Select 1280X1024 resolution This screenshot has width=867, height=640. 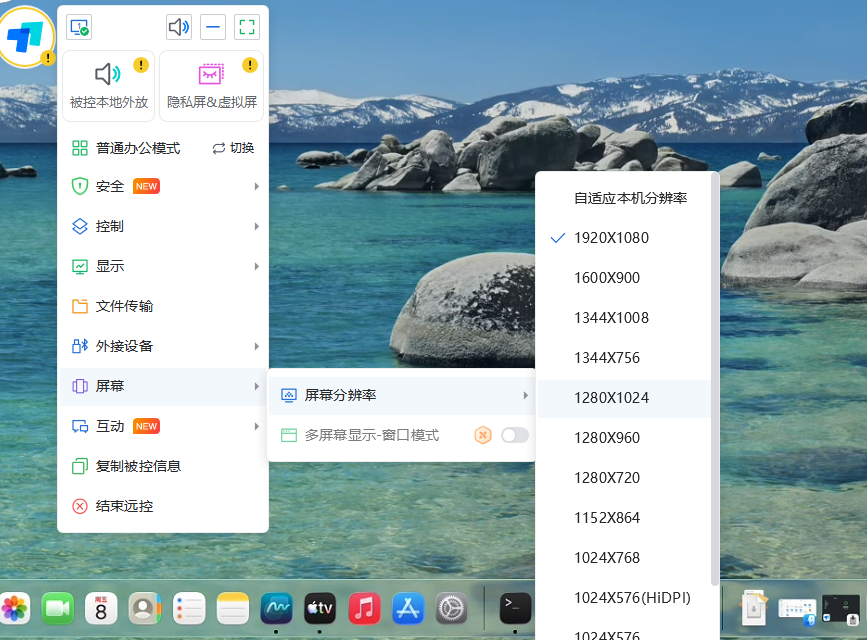click(624, 398)
